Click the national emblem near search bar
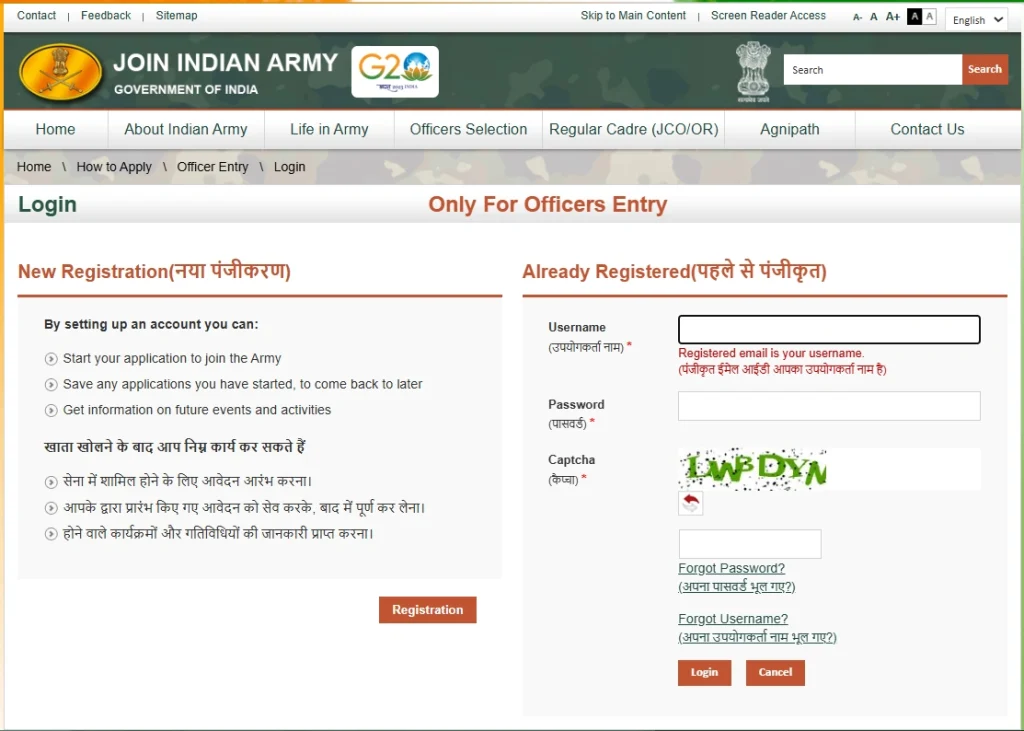1024x731 pixels. [x=752, y=70]
